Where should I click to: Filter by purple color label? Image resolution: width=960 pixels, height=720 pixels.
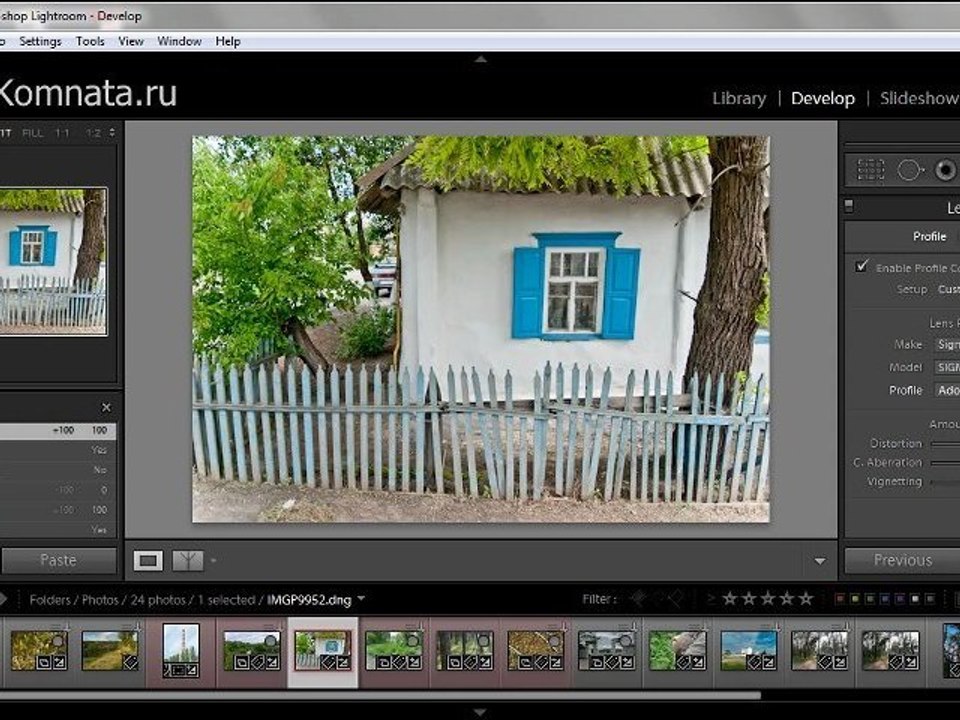(900, 598)
